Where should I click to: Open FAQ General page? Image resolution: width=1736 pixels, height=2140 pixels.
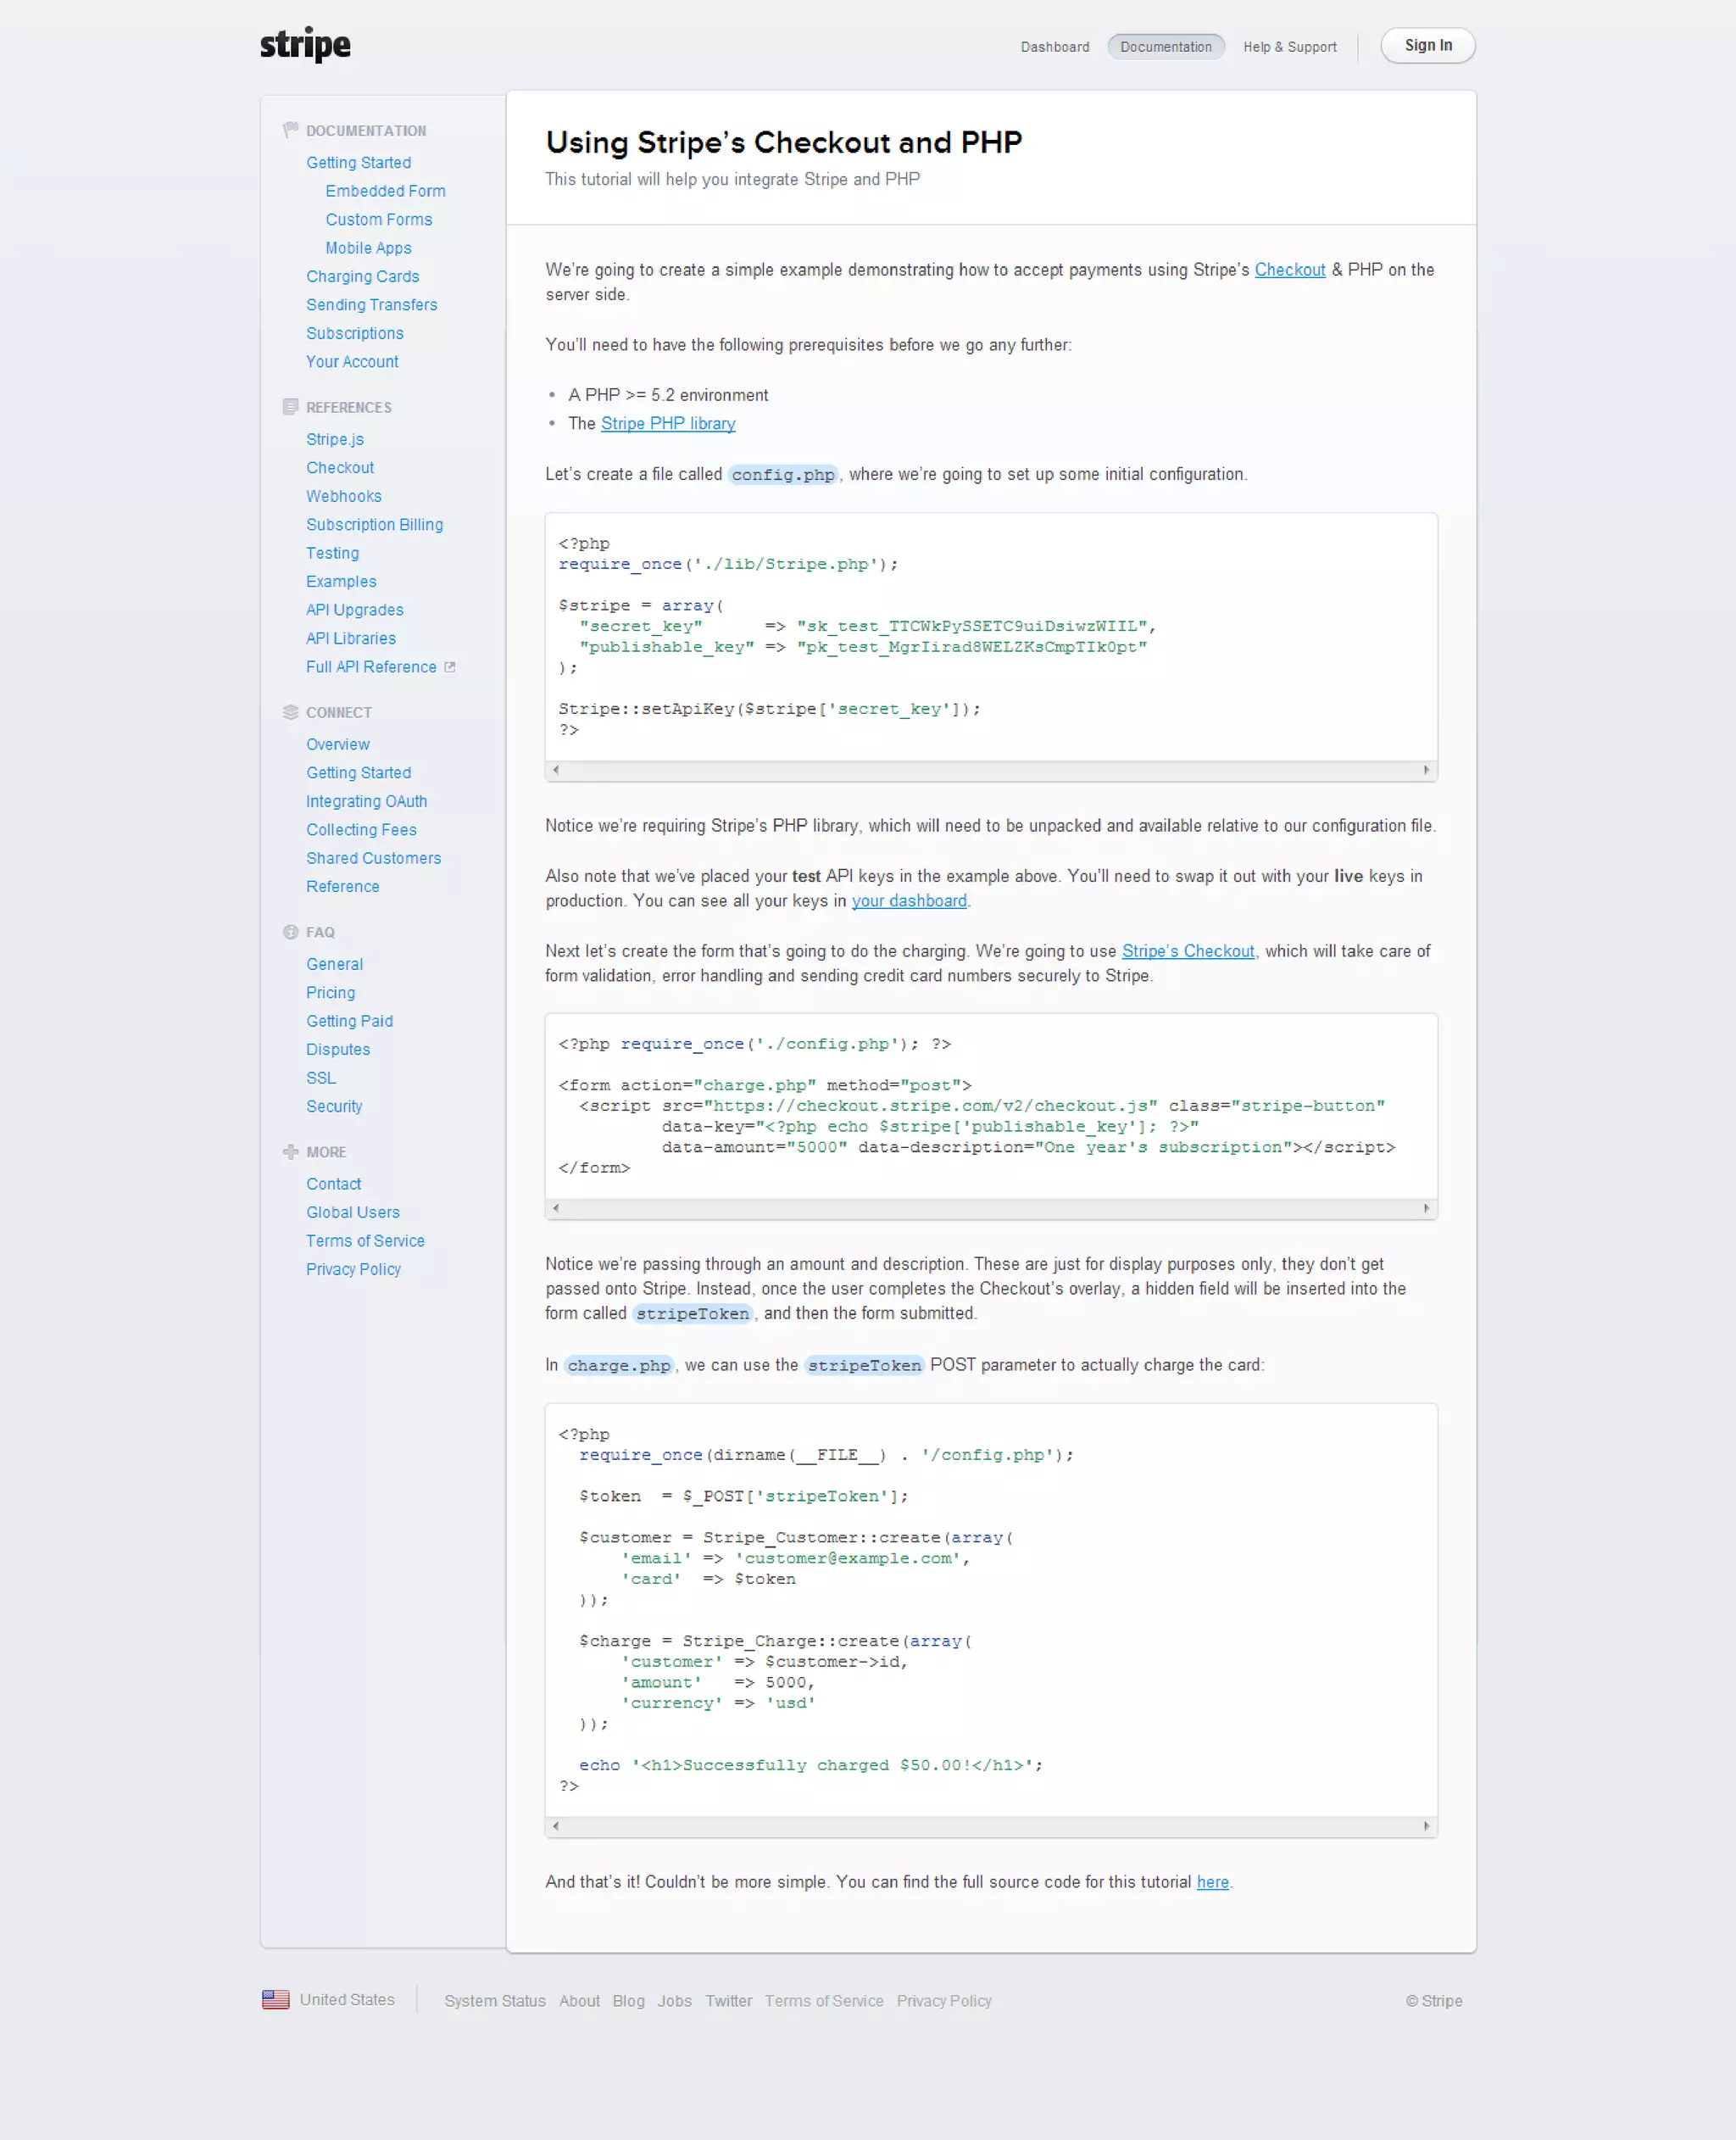pyautogui.click(x=334, y=965)
